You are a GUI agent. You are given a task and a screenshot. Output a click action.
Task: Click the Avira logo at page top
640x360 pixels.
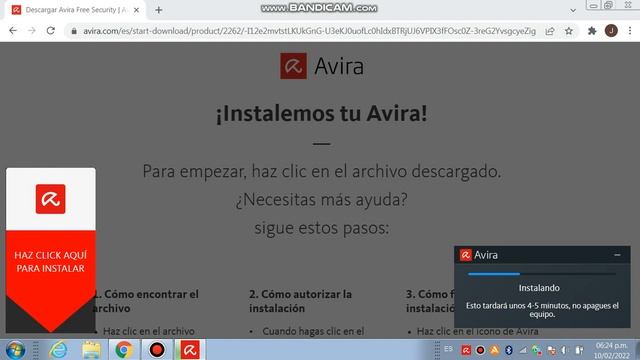322,66
